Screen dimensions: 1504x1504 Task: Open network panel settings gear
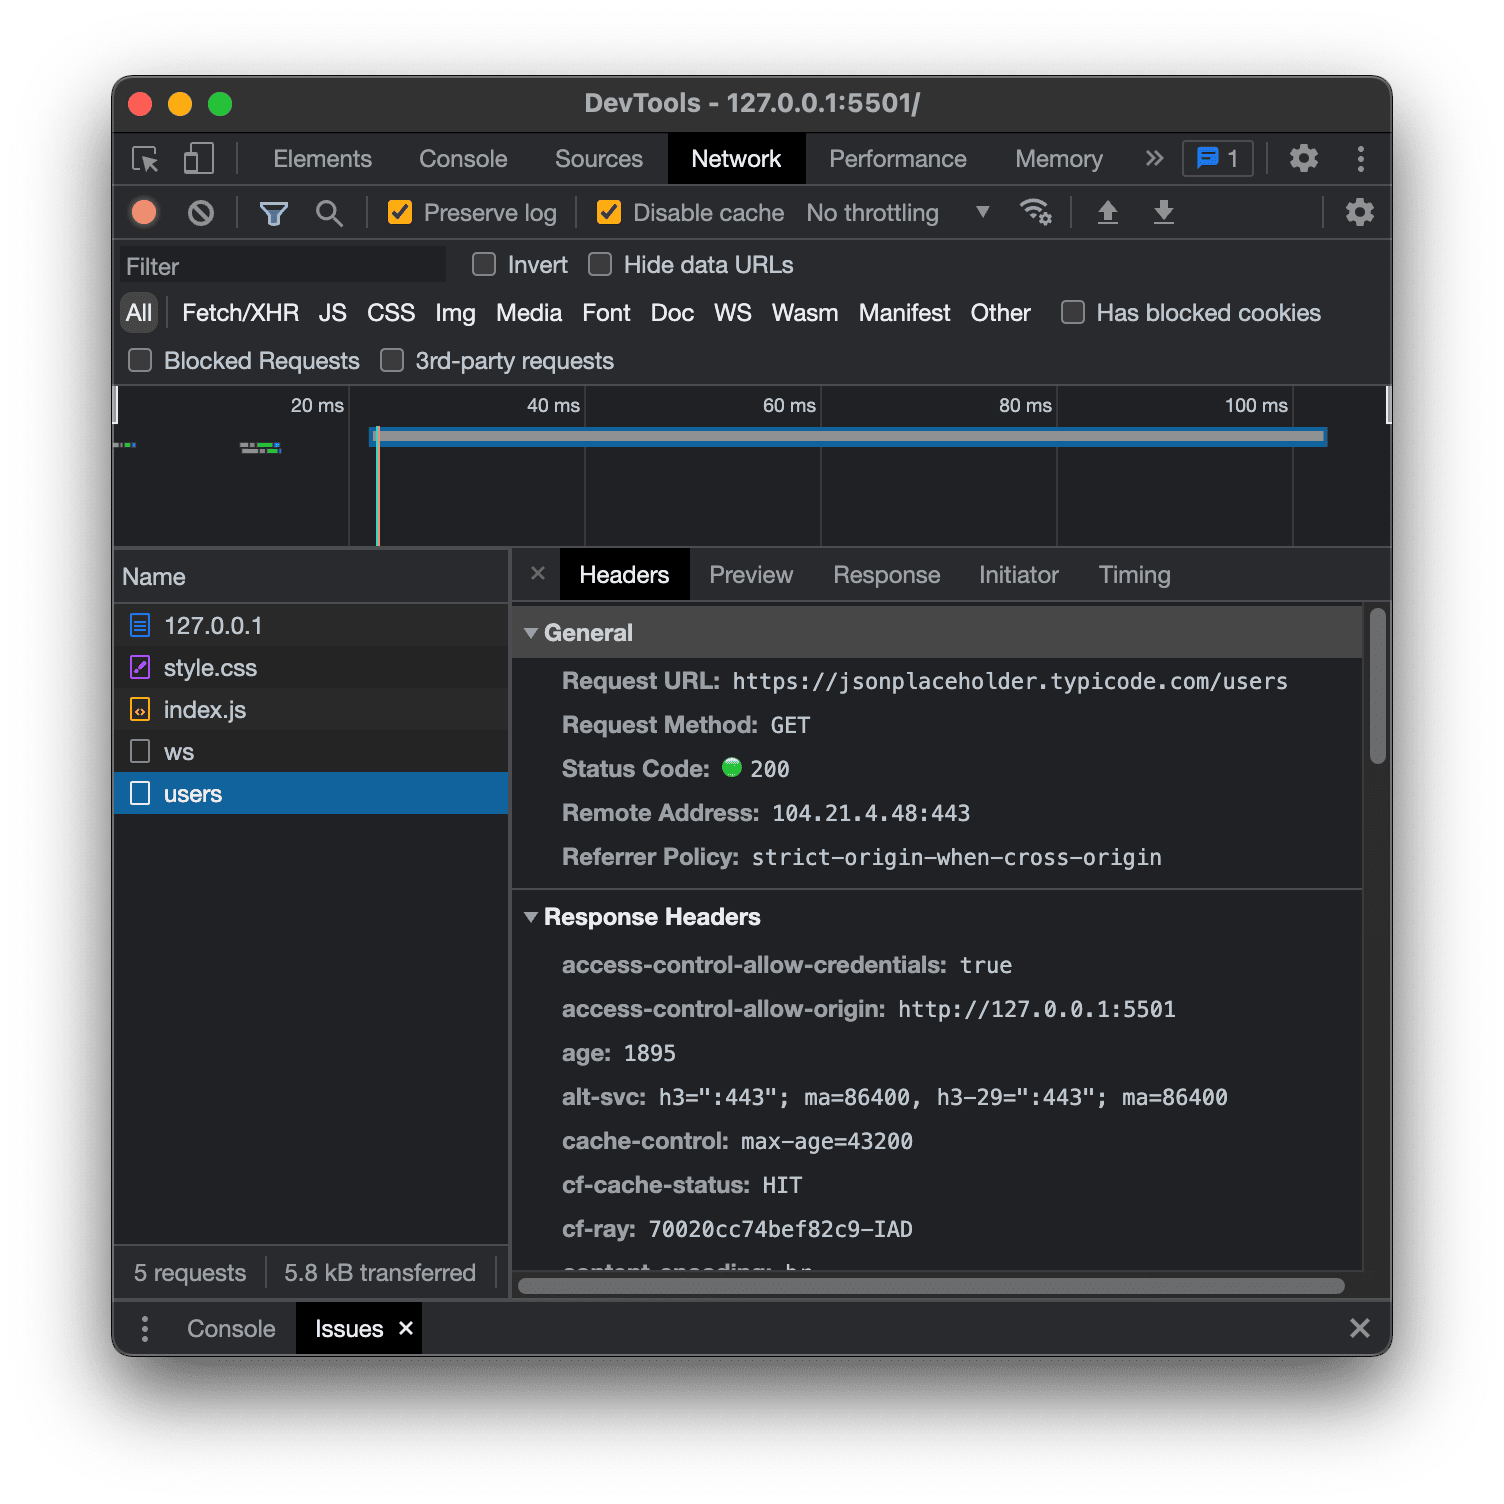click(1359, 212)
